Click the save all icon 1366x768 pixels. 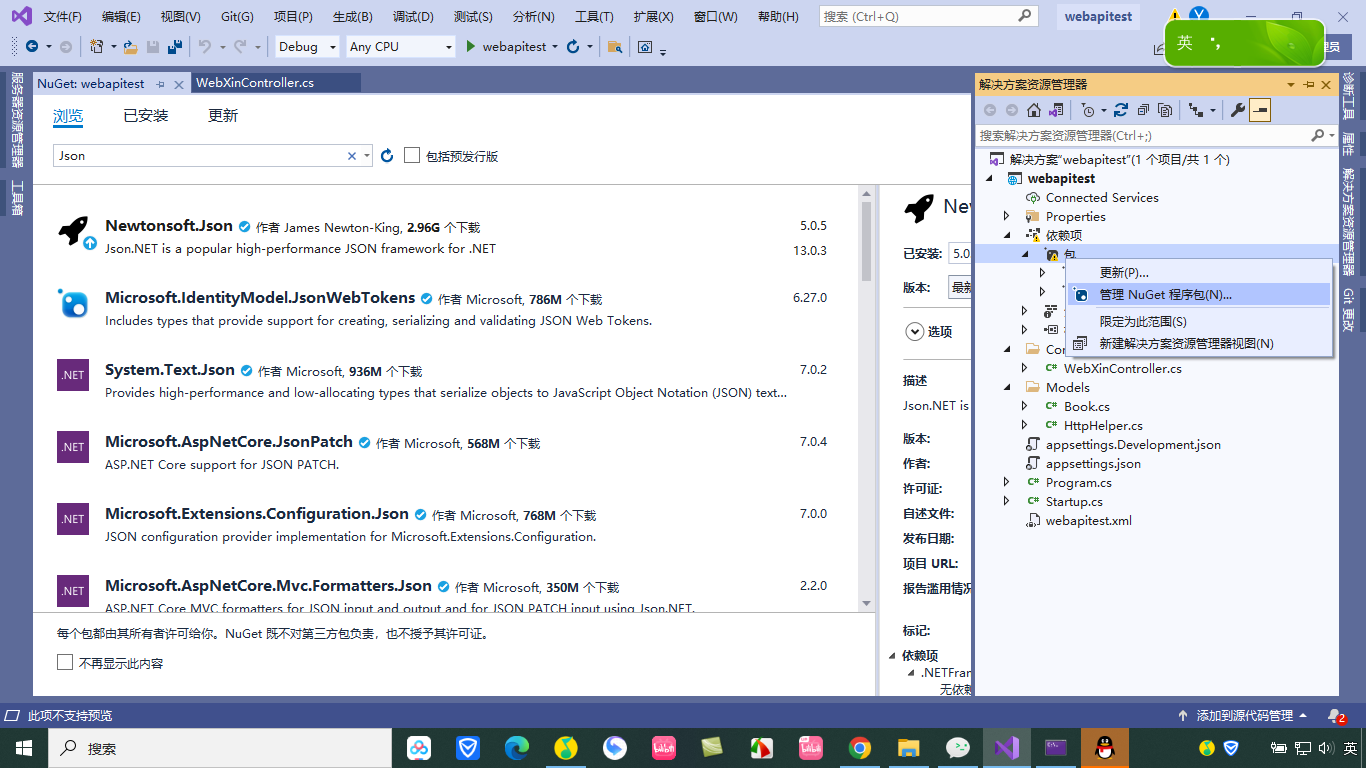pyautogui.click(x=175, y=47)
